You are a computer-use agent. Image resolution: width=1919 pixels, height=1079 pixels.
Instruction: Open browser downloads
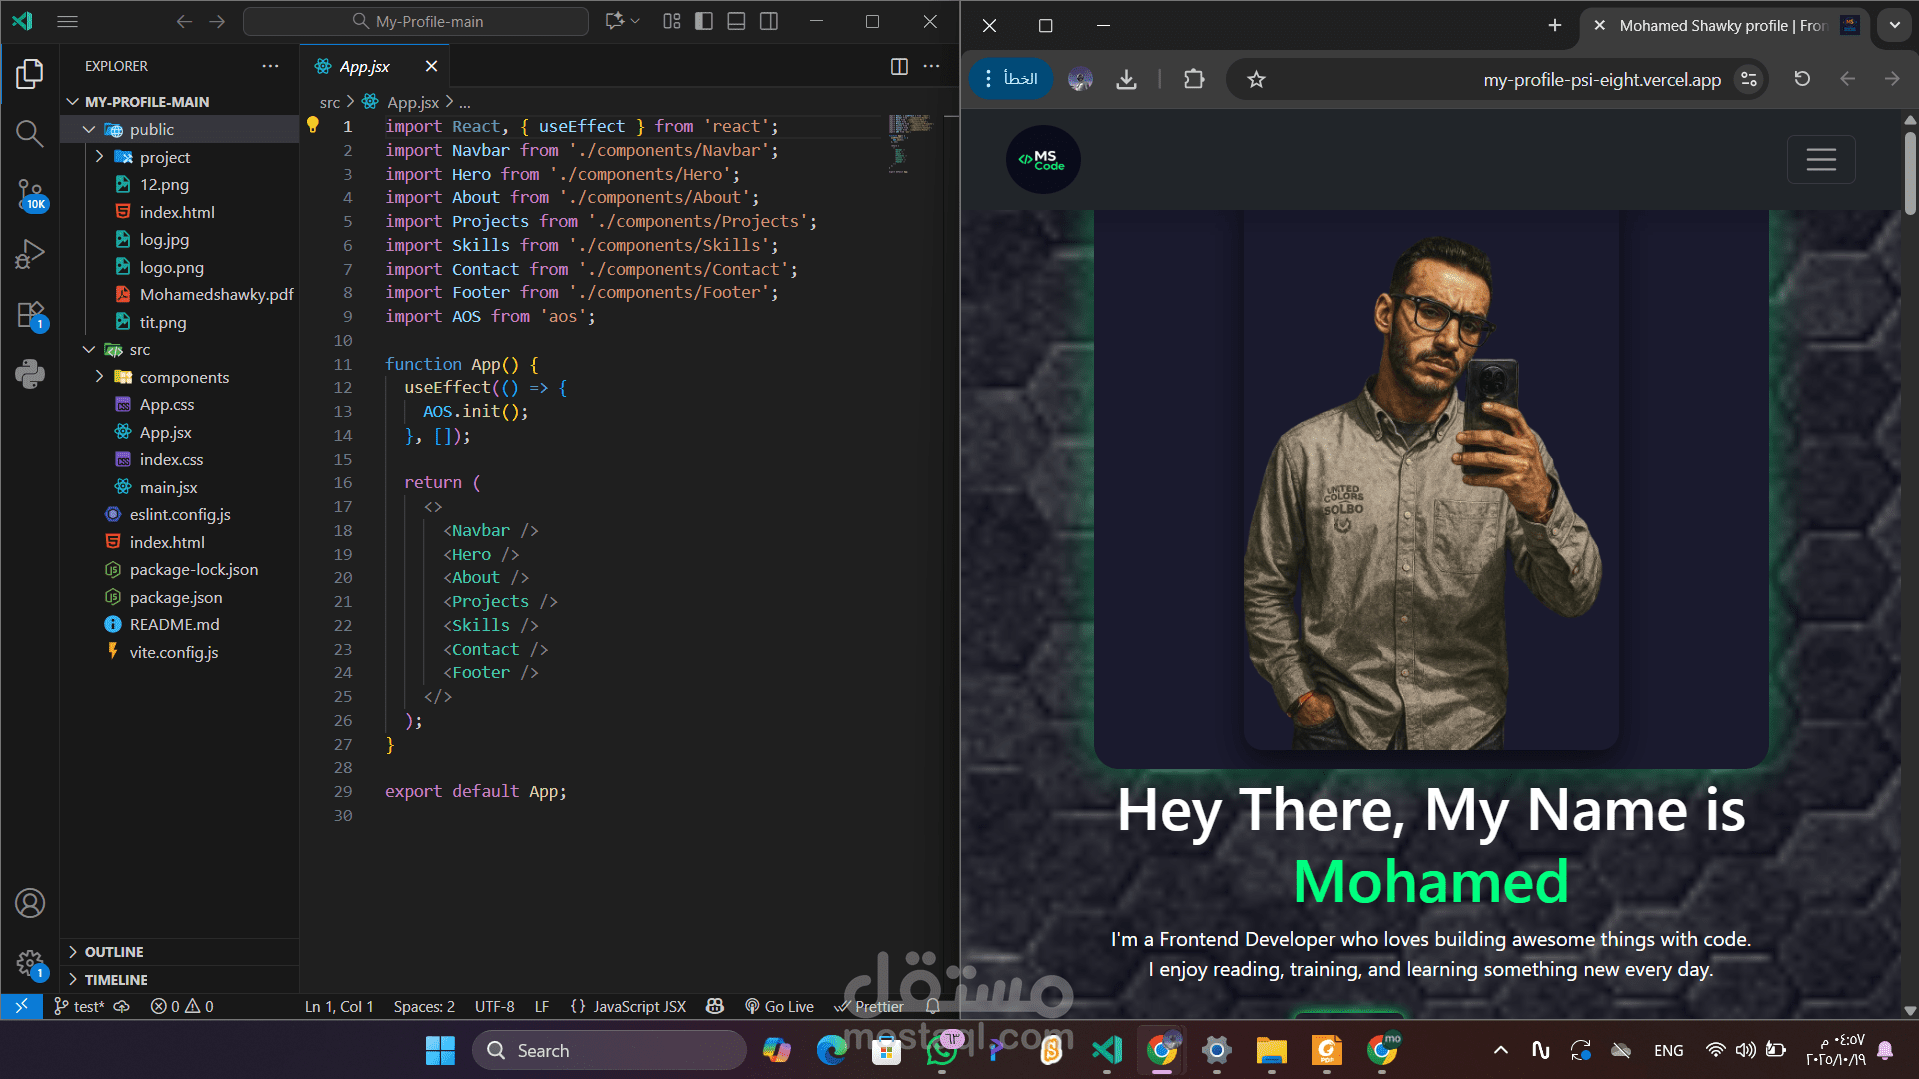tap(1127, 79)
